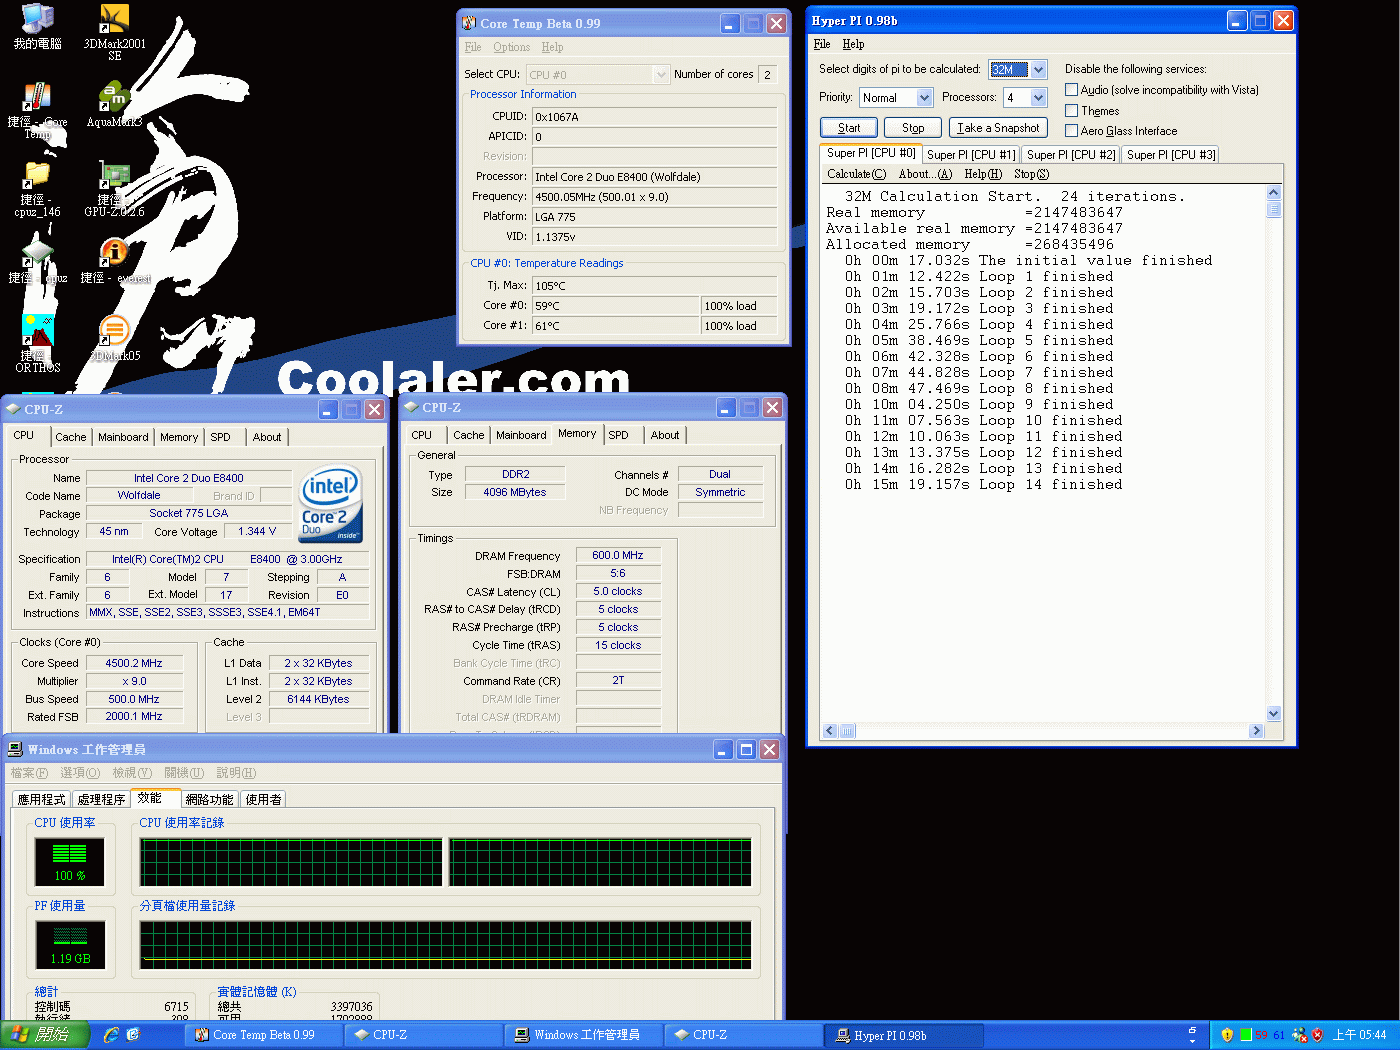Click the red shield tray icon

click(1317, 1035)
